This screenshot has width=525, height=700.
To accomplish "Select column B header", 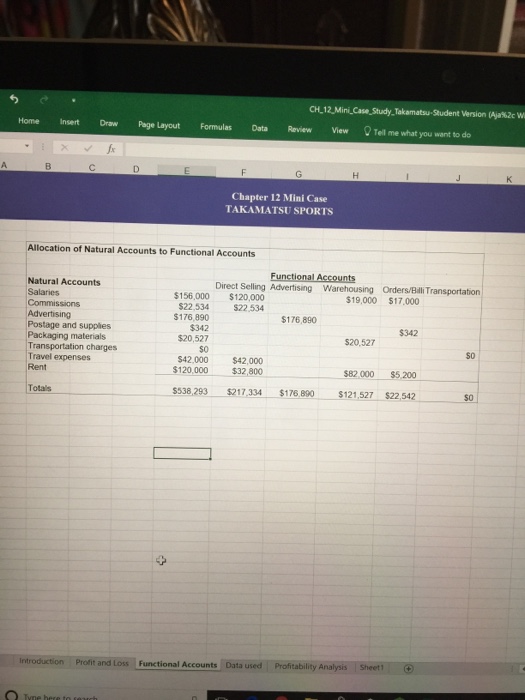I will point(48,167).
